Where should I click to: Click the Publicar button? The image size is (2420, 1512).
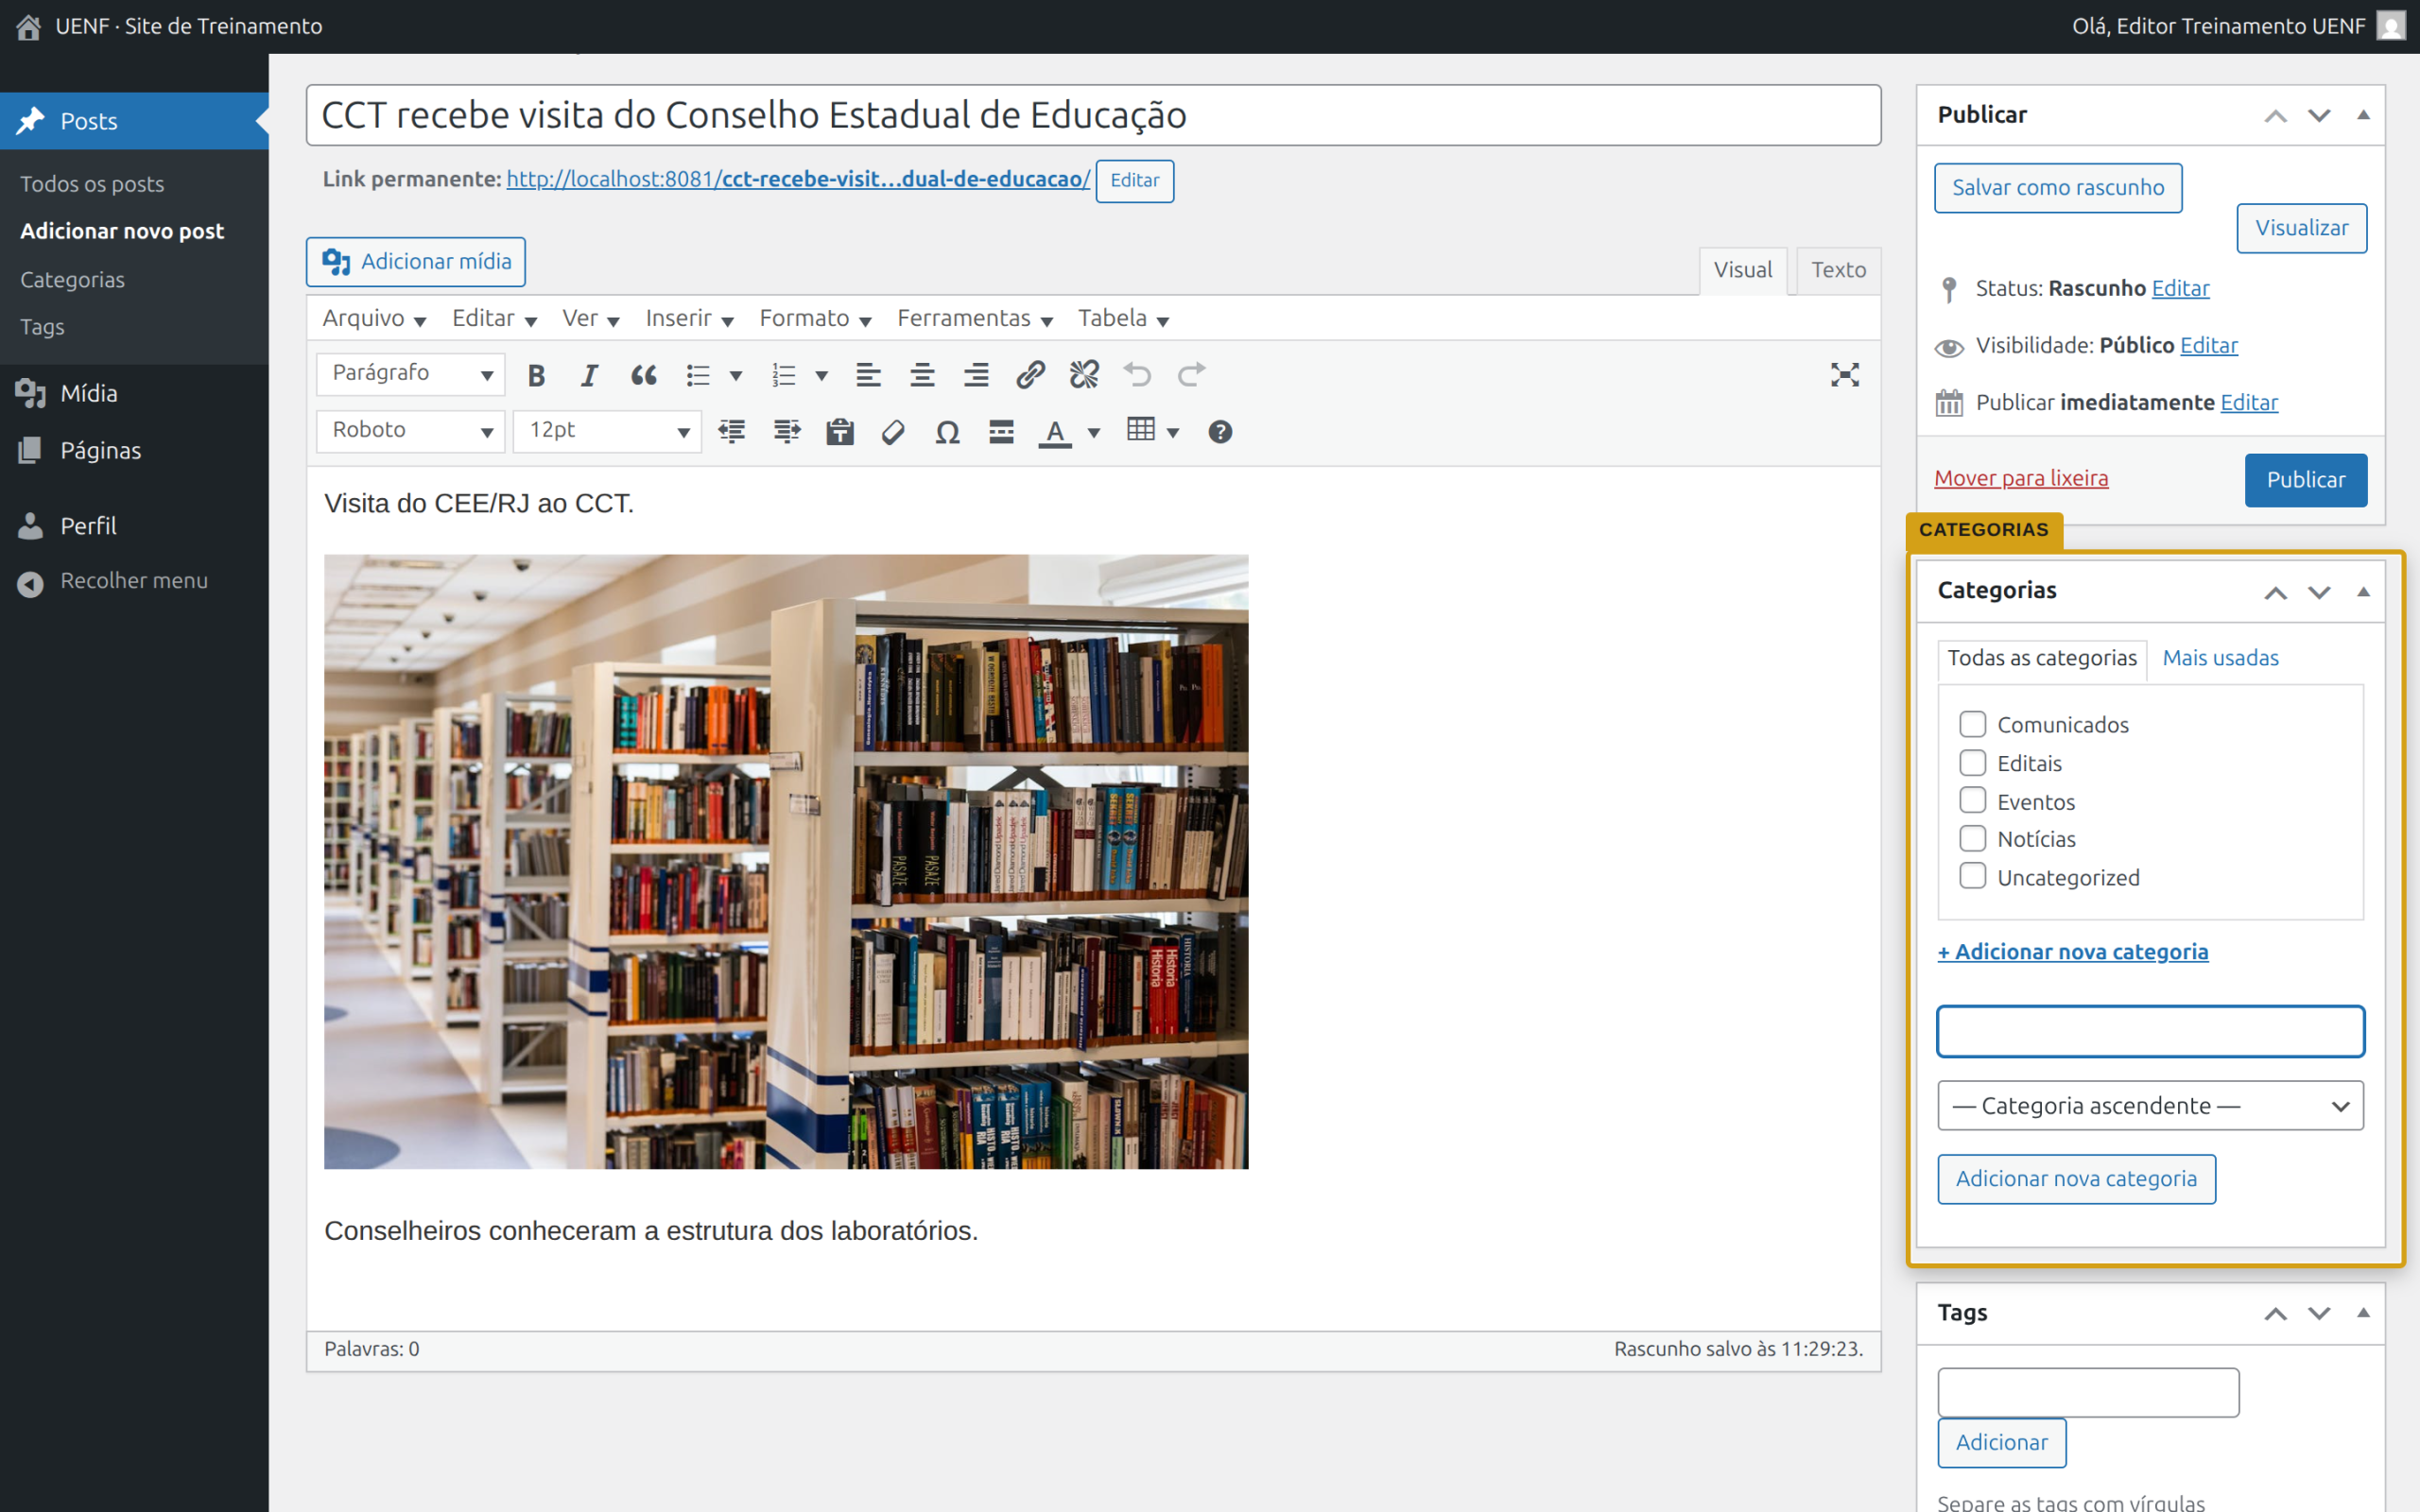coord(2305,480)
